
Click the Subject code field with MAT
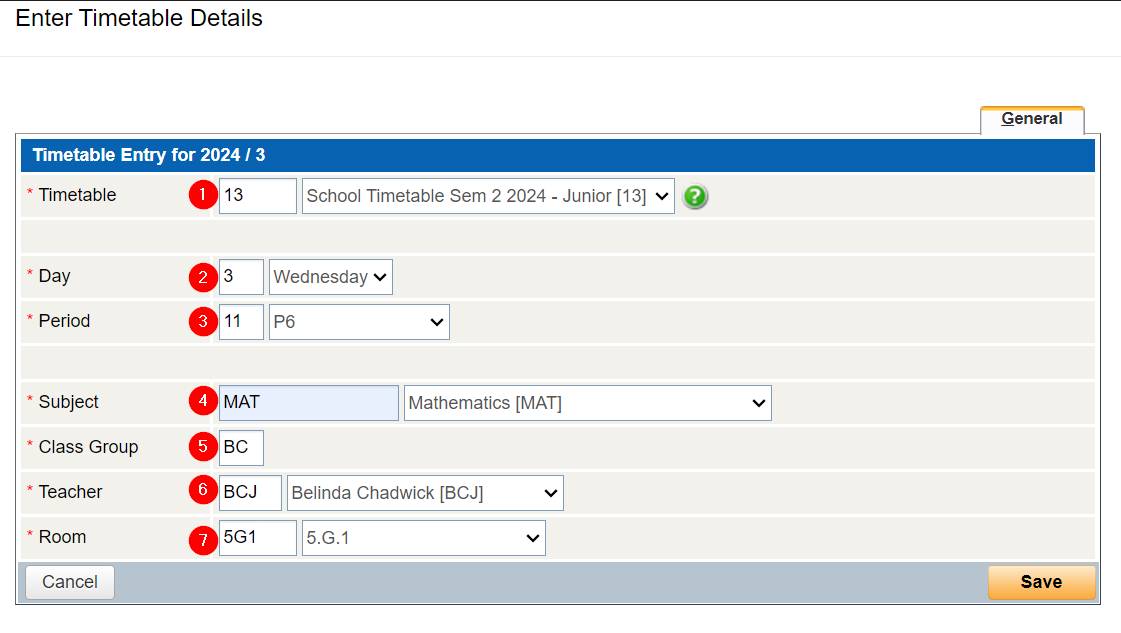[x=308, y=403]
